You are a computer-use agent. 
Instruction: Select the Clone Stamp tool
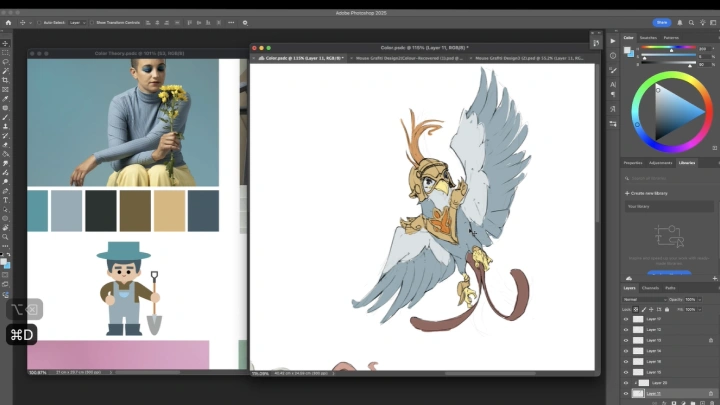pos(6,126)
